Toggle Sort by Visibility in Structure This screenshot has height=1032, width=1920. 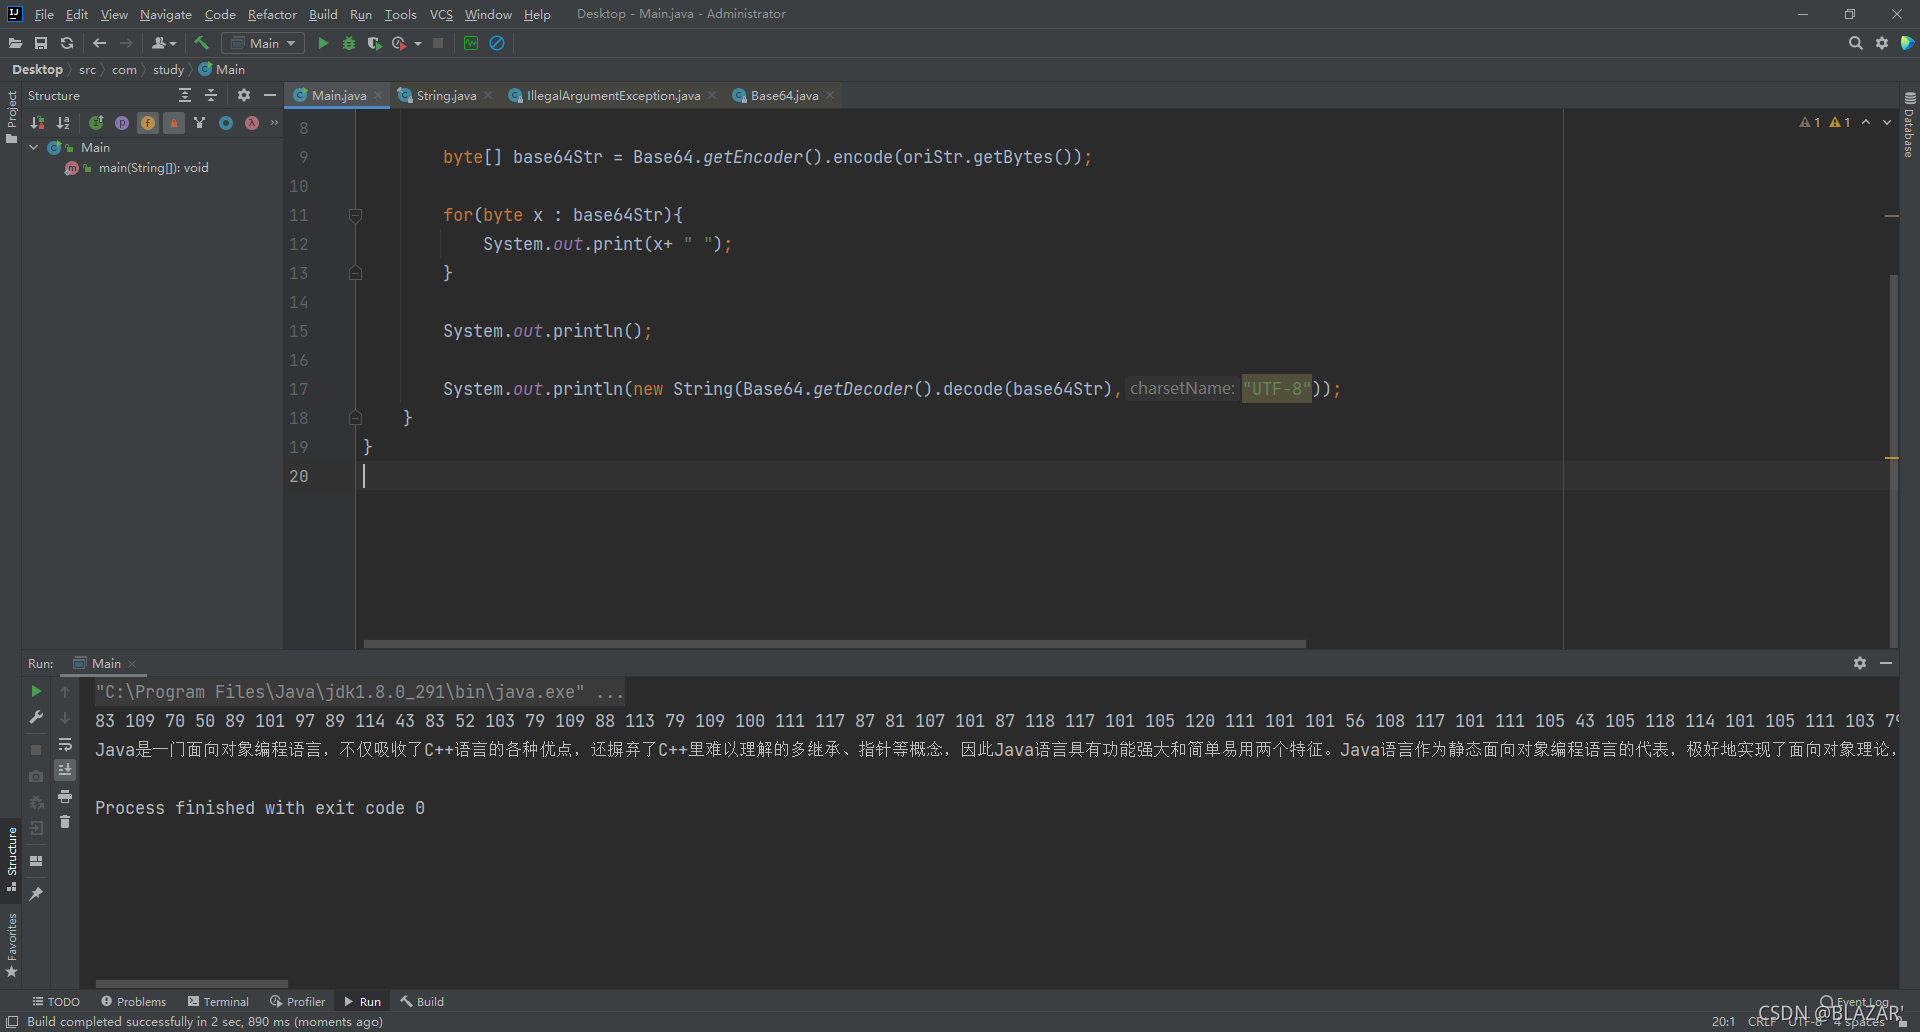(x=37, y=123)
